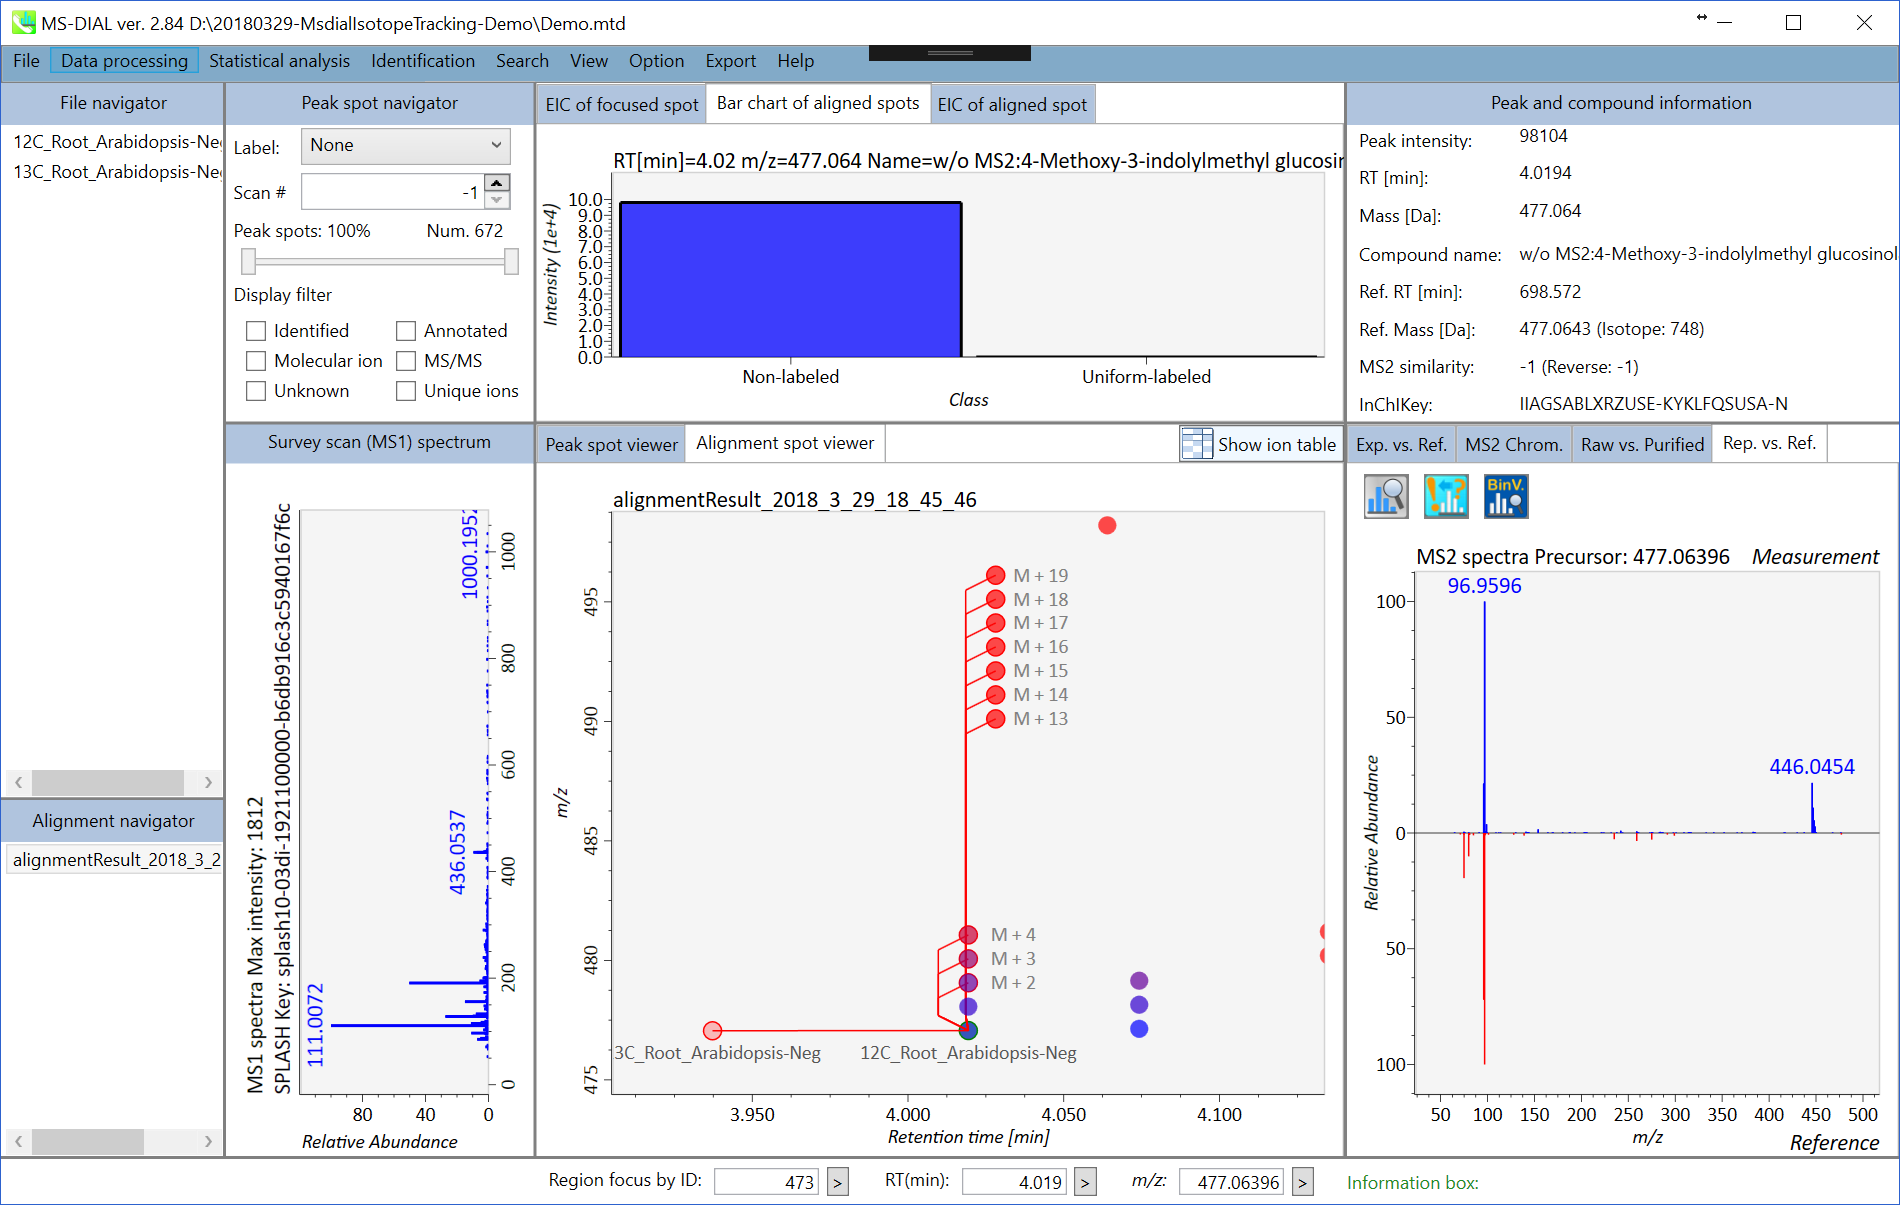Check the Unique ions filter
Image resolution: width=1900 pixels, height=1205 pixels.
tap(406, 391)
